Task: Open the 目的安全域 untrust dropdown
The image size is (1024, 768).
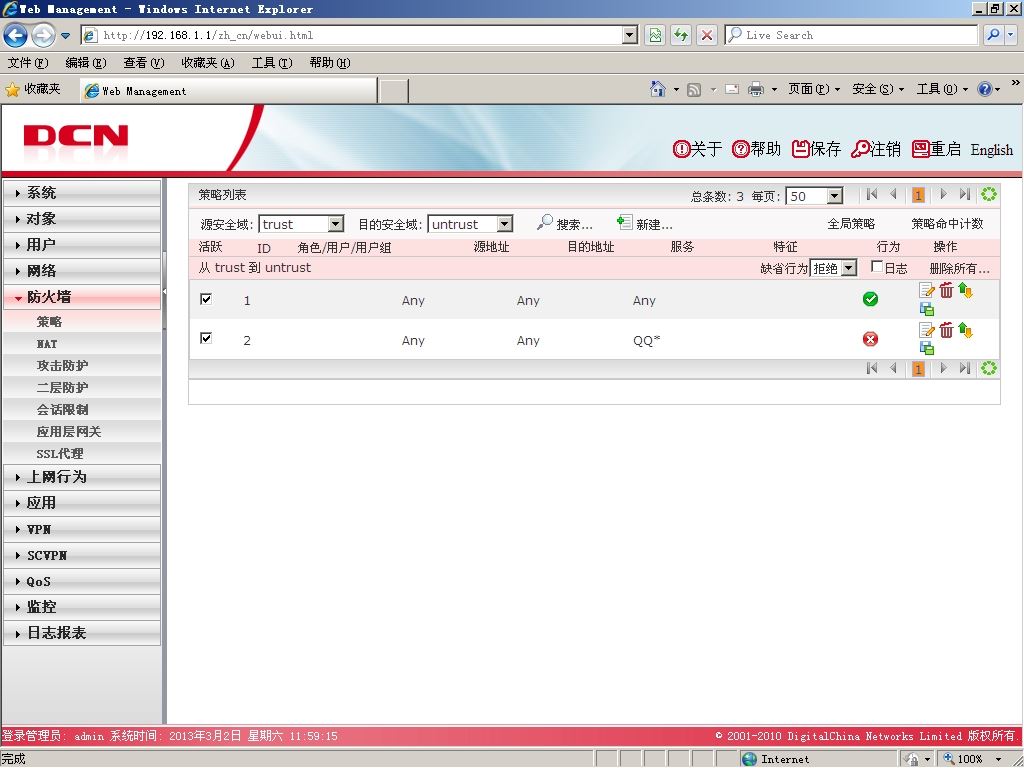Action: (x=505, y=224)
